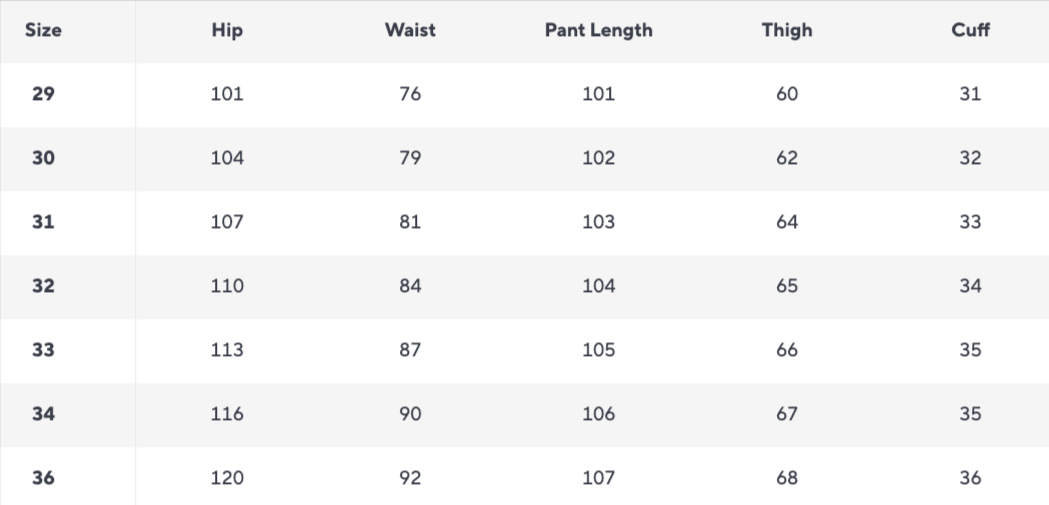Click the Cuff column header

pyautogui.click(x=970, y=30)
